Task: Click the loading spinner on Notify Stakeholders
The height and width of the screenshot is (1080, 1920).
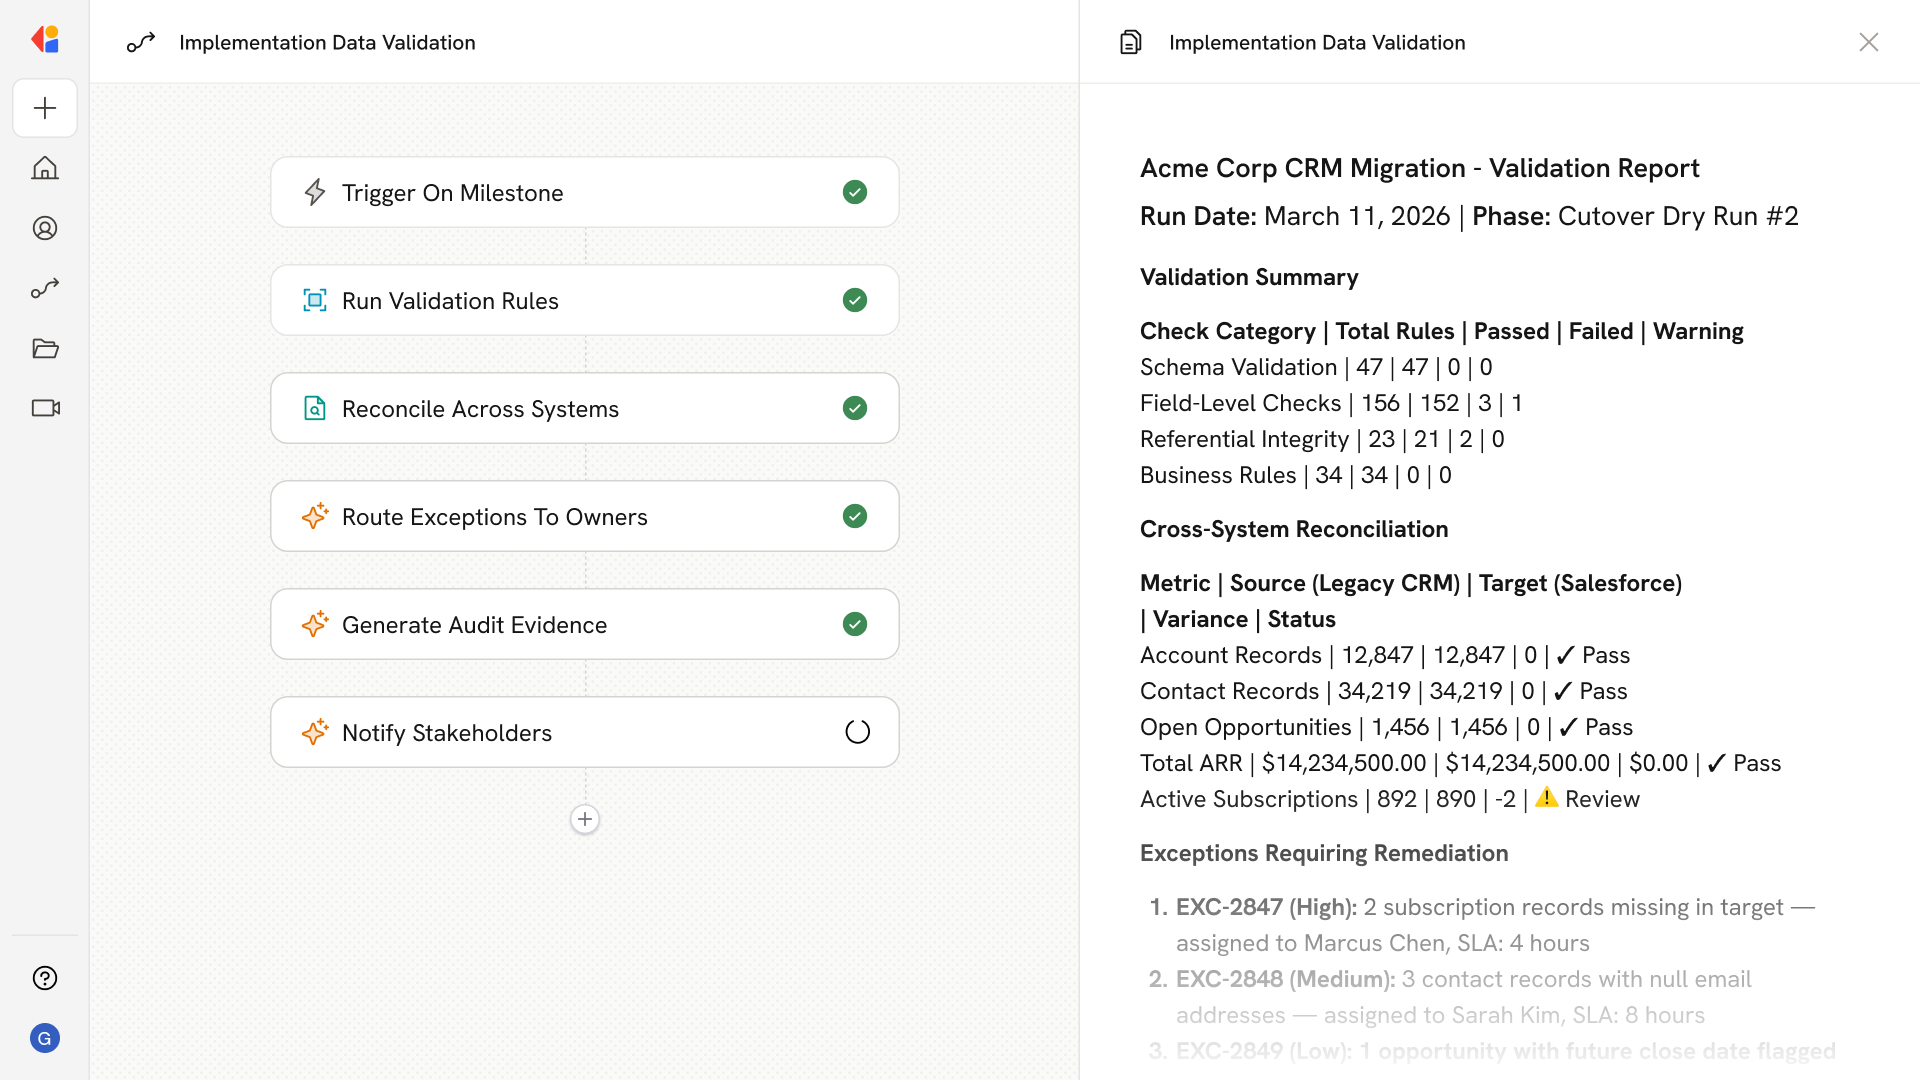Action: pos(857,732)
